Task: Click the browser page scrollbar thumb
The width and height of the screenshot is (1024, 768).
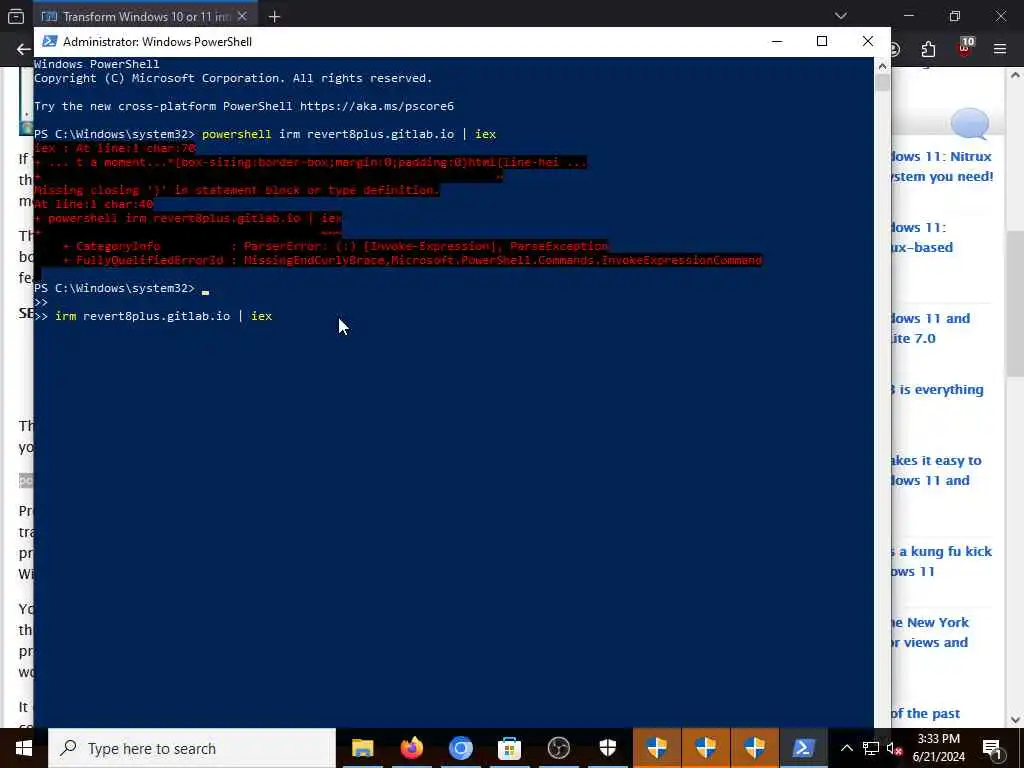Action: (x=1016, y=304)
